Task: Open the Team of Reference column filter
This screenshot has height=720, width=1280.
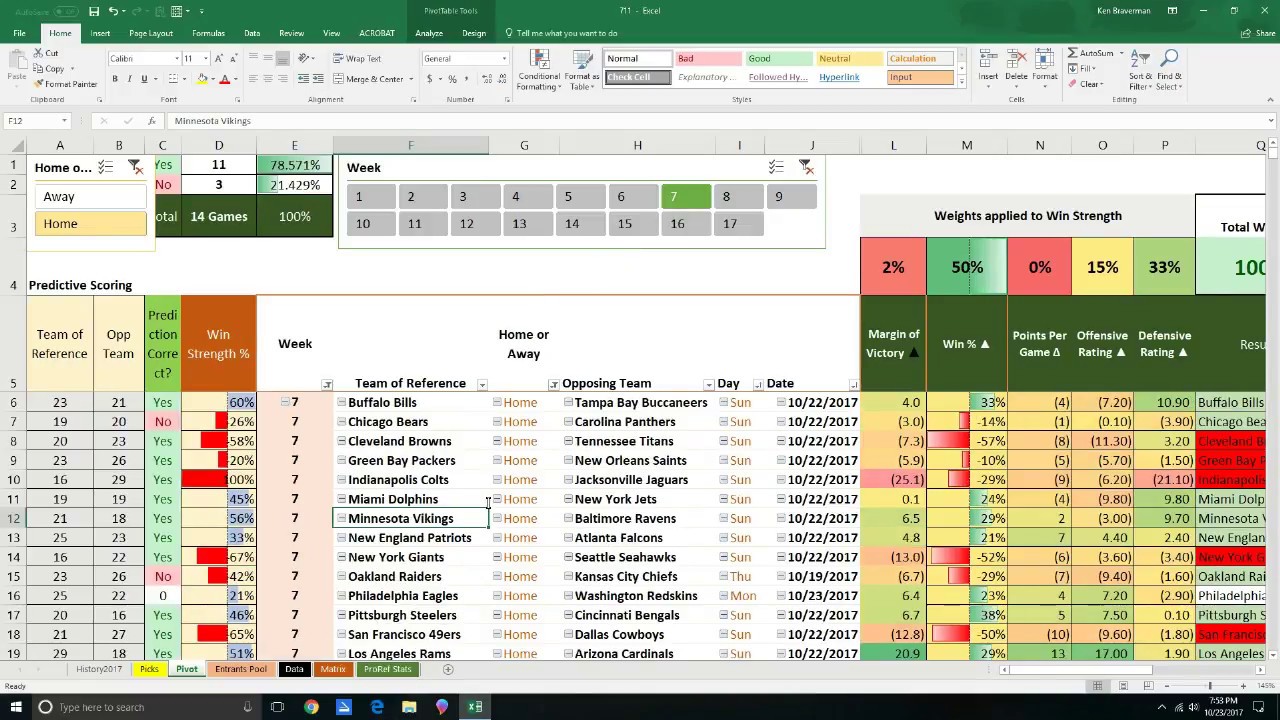Action: click(x=482, y=385)
